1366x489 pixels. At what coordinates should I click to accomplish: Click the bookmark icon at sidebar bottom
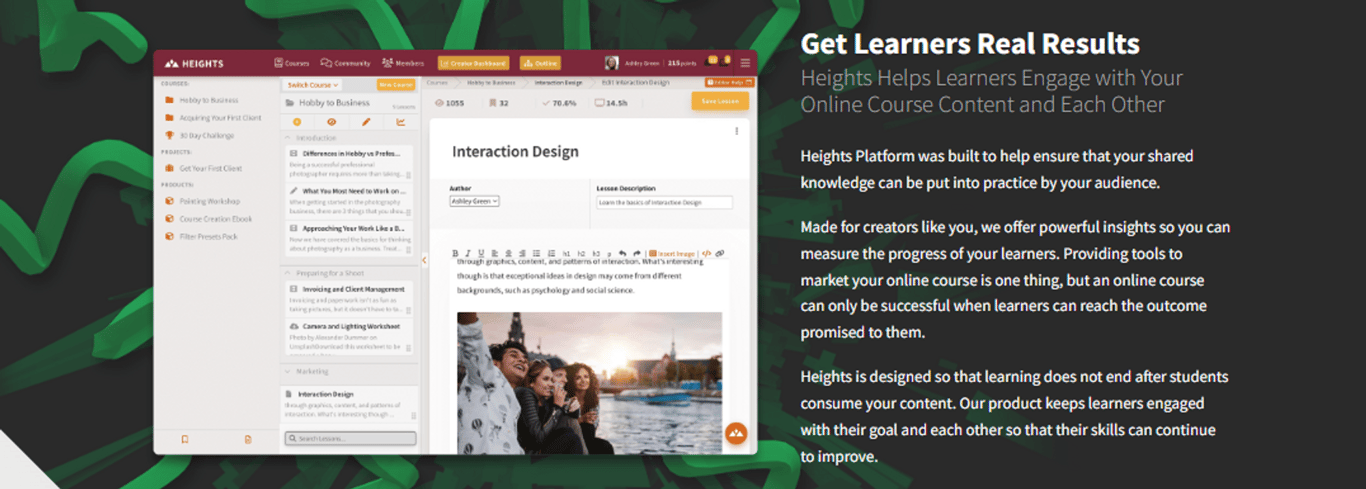tap(185, 439)
